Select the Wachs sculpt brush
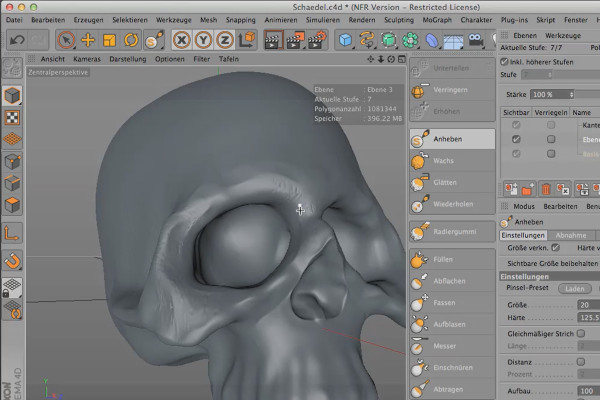This screenshot has height=400, width=600. pos(452,161)
